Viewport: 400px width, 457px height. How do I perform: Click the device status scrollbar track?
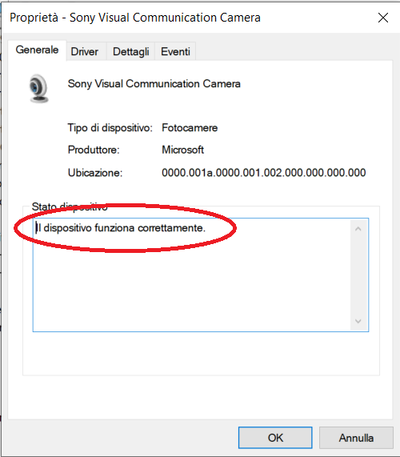point(358,275)
